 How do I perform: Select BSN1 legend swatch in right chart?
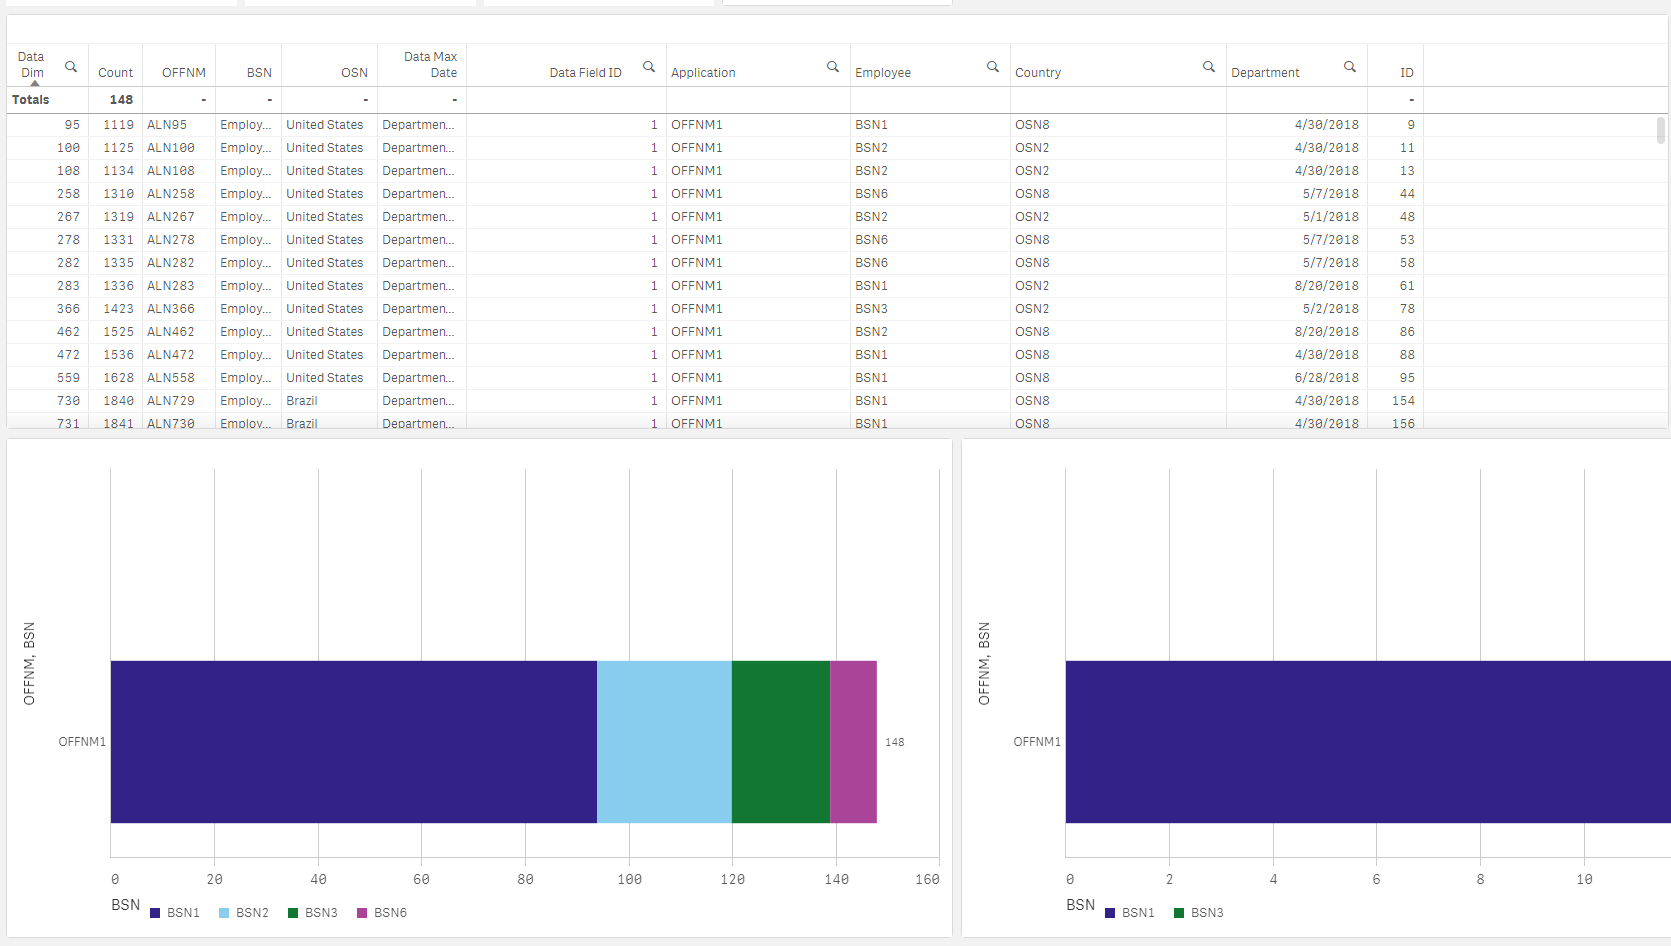click(1110, 913)
